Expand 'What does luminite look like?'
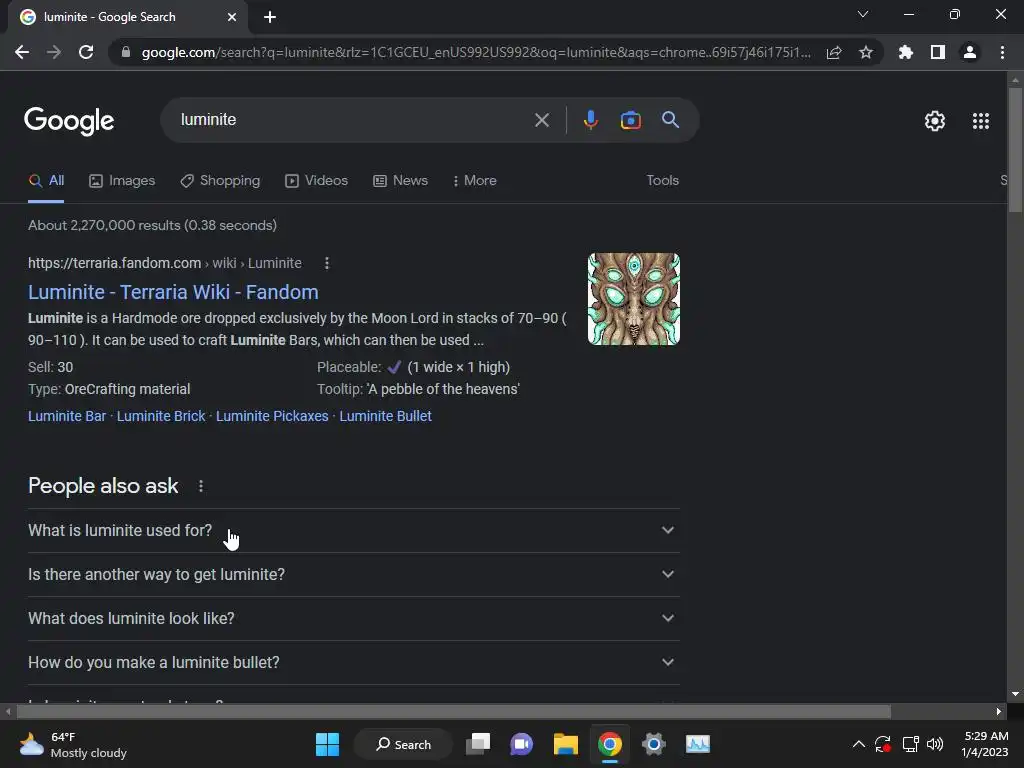The image size is (1024, 768). click(x=353, y=618)
